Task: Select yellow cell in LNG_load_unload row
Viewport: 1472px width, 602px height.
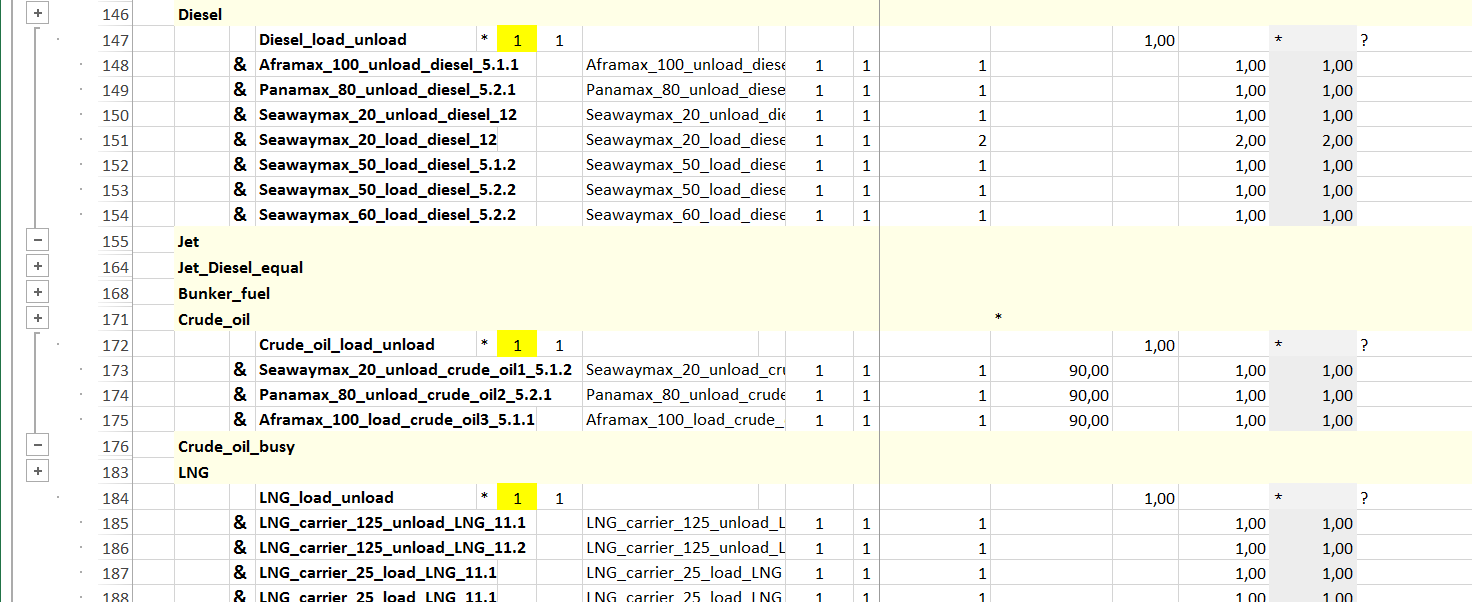Action: coord(517,497)
